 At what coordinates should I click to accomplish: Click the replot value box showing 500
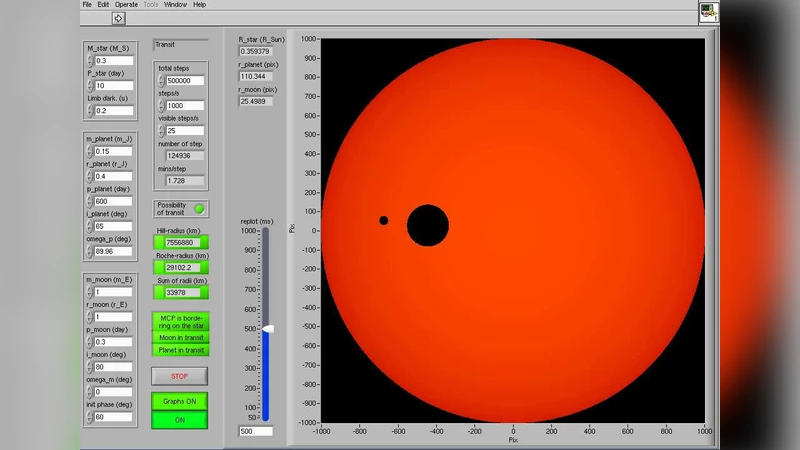[256, 431]
